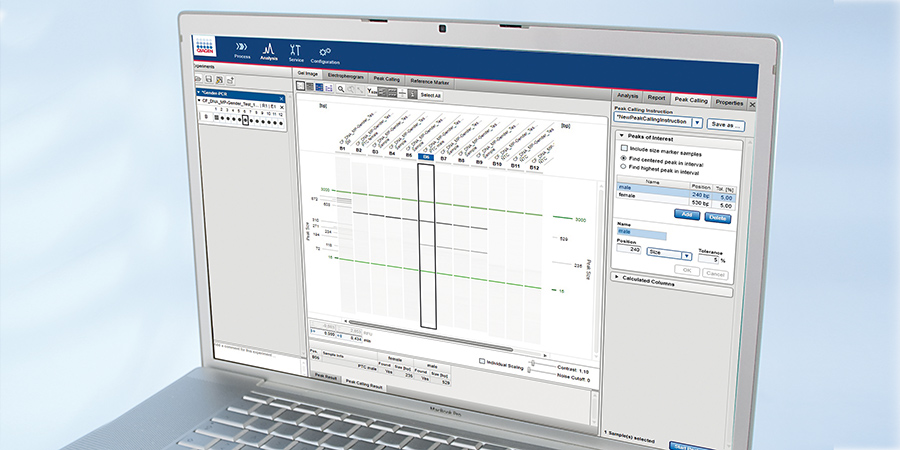The image size is (900, 450).
Task: Select the first gel view layout icon
Action: click(300, 86)
